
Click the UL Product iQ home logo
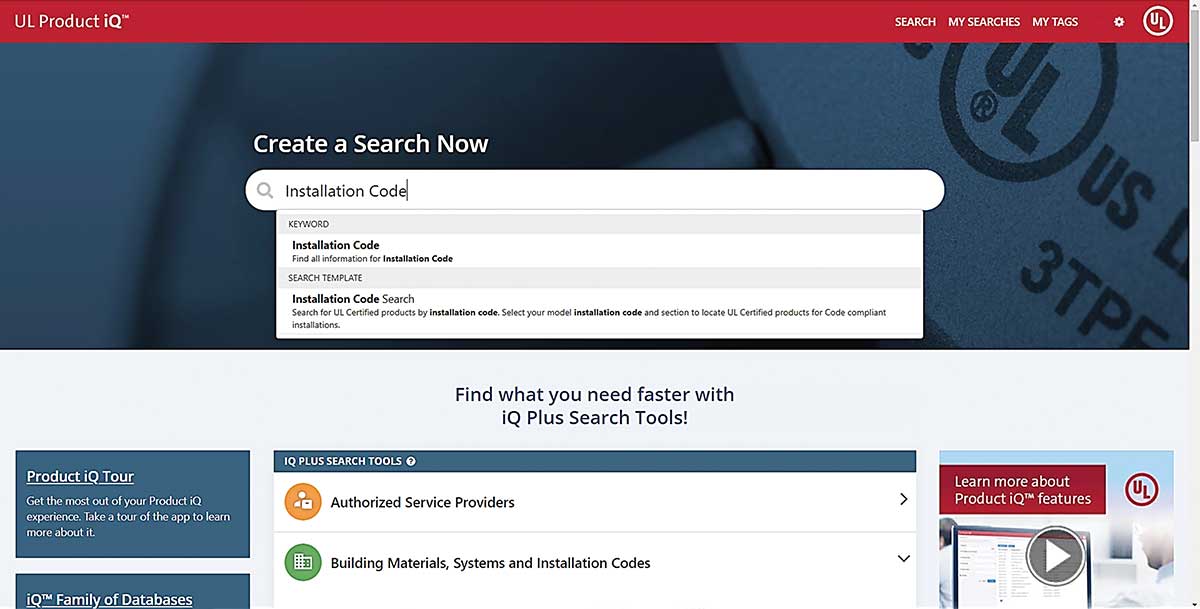tap(71, 21)
